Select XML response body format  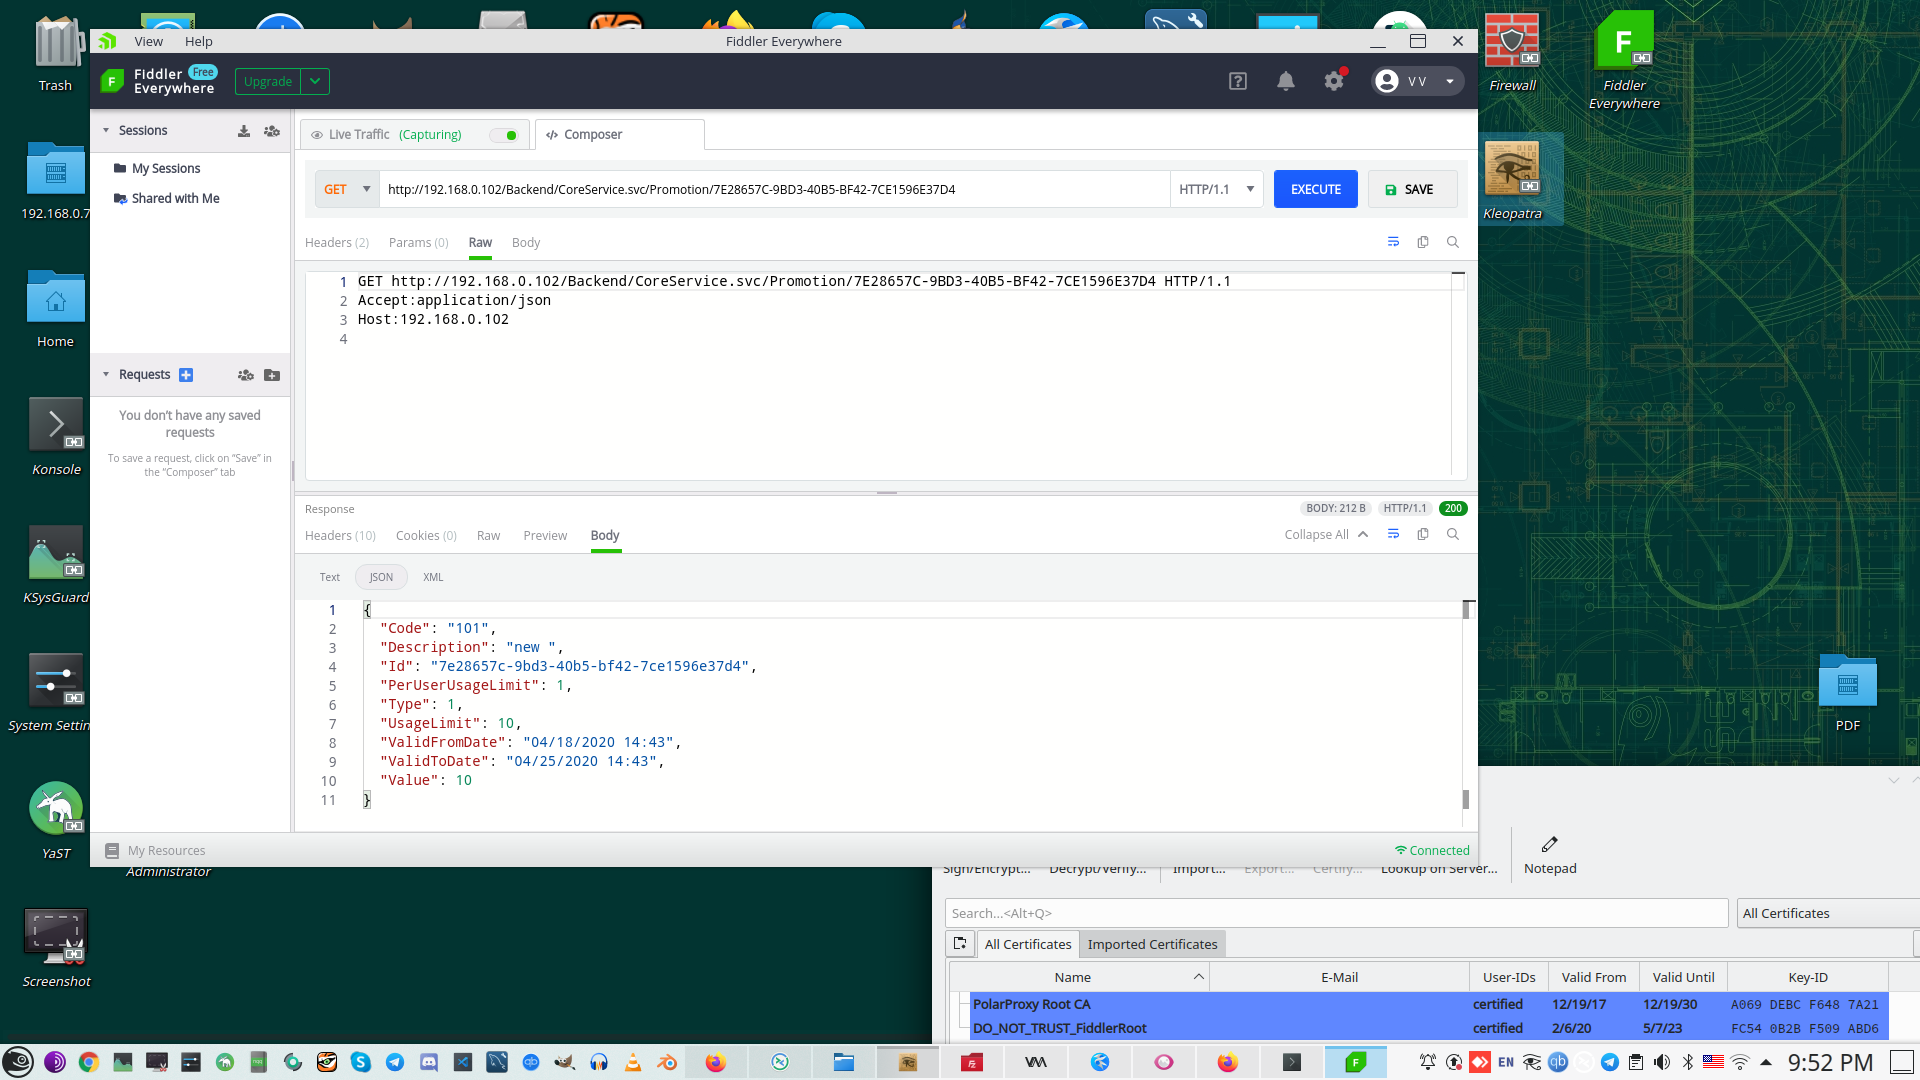pos(433,577)
